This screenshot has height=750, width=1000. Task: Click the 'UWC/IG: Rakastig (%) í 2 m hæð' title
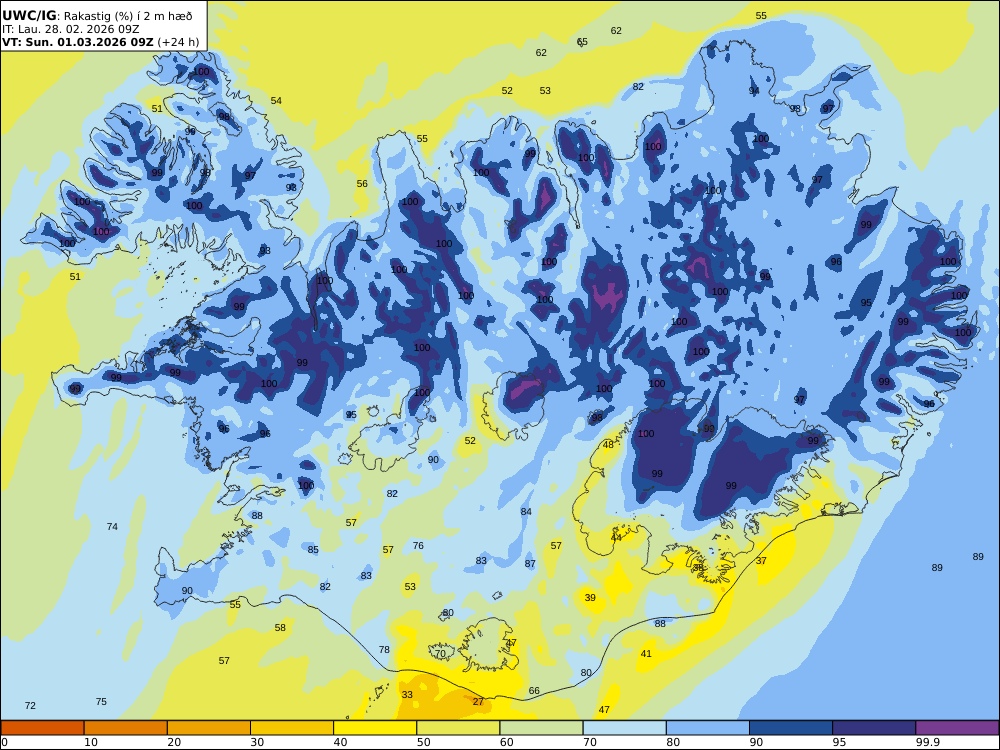coord(97,16)
